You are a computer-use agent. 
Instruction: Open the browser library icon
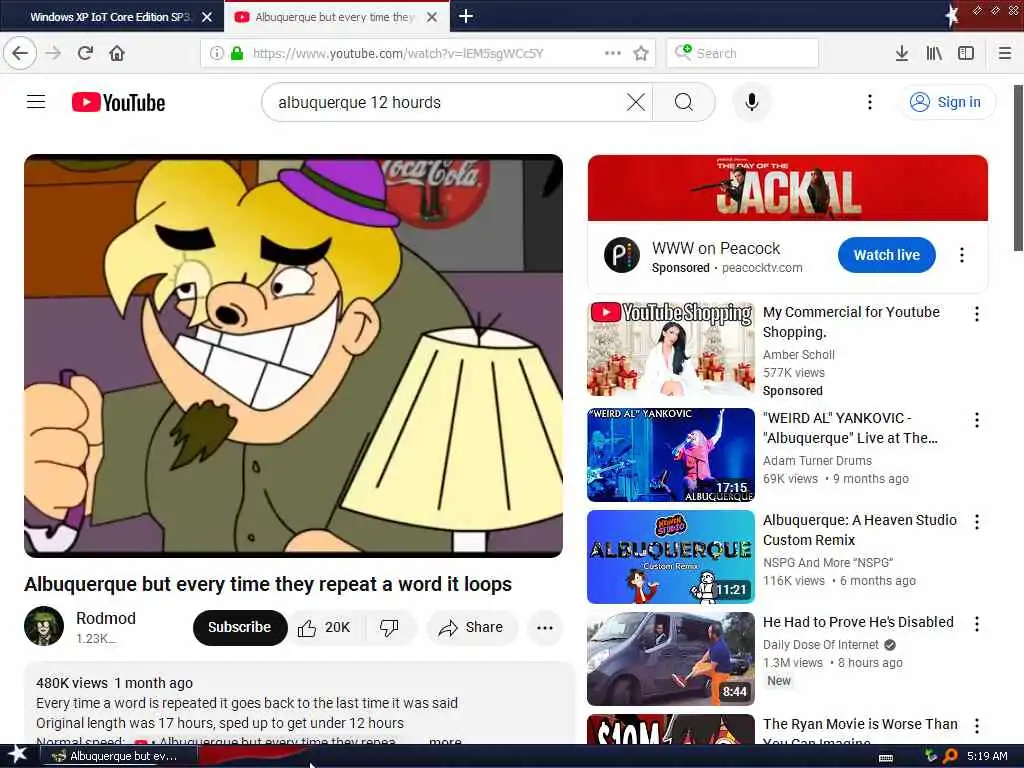934,53
